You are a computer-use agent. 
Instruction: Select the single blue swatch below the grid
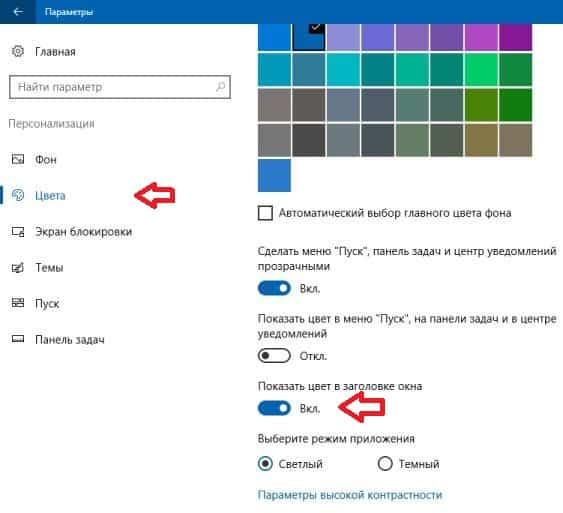pos(274,176)
